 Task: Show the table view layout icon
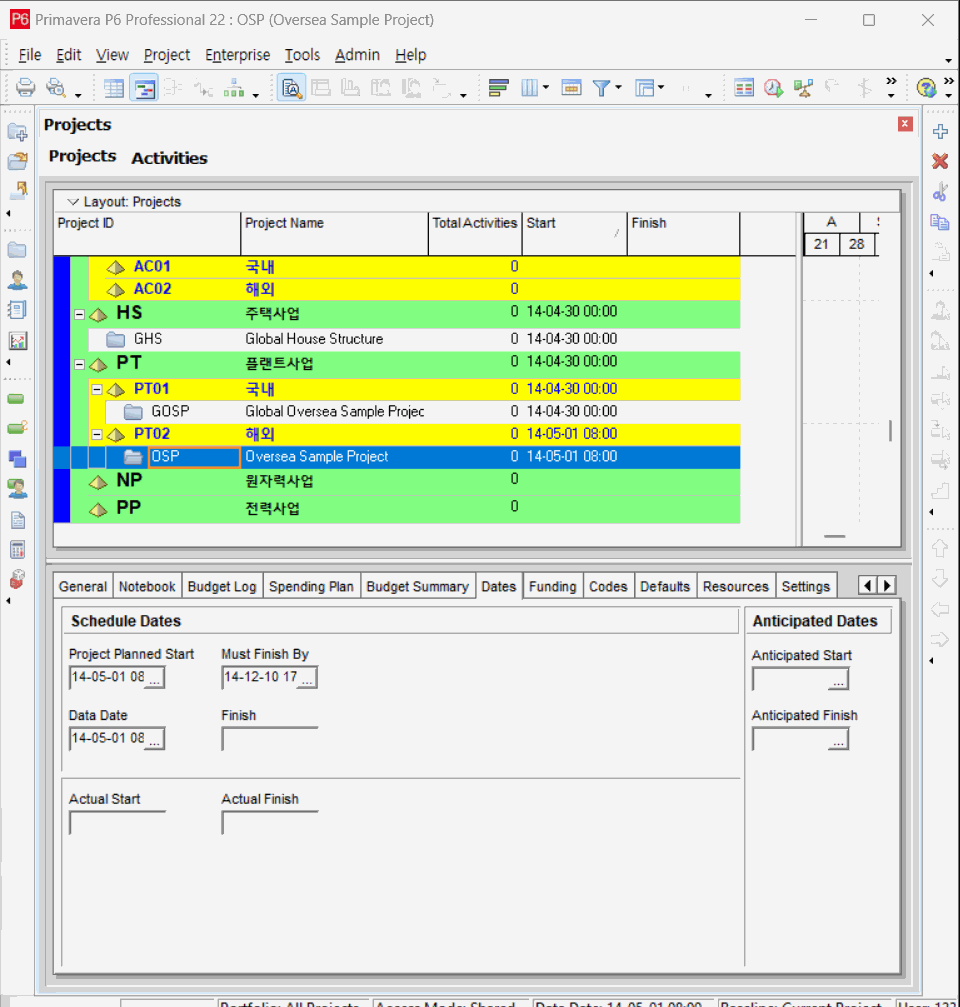[x=114, y=88]
